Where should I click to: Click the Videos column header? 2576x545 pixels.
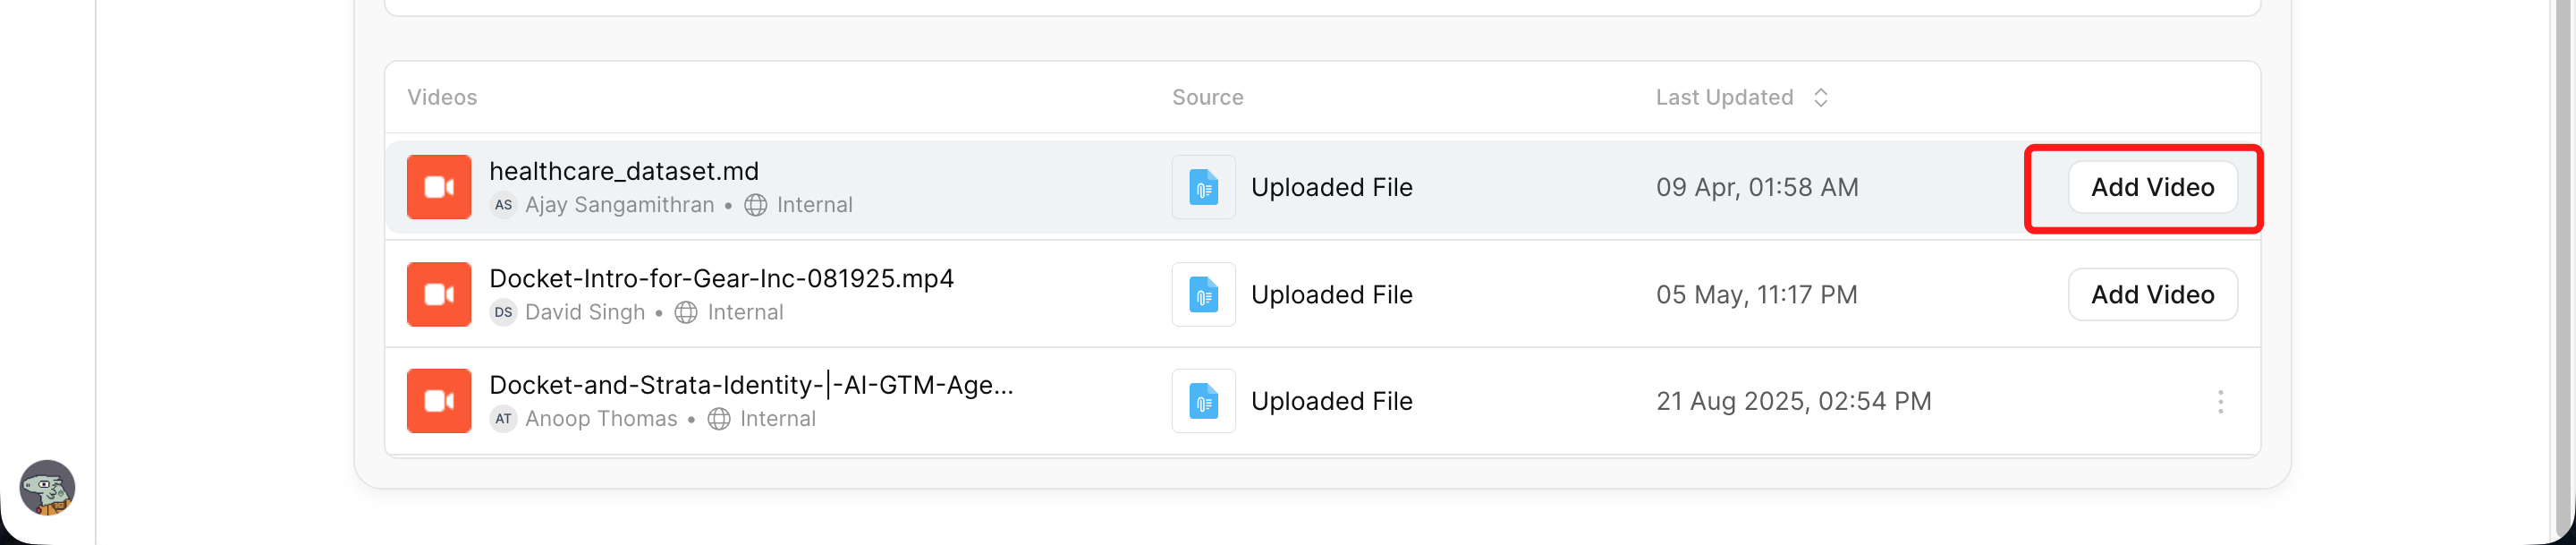coord(442,97)
